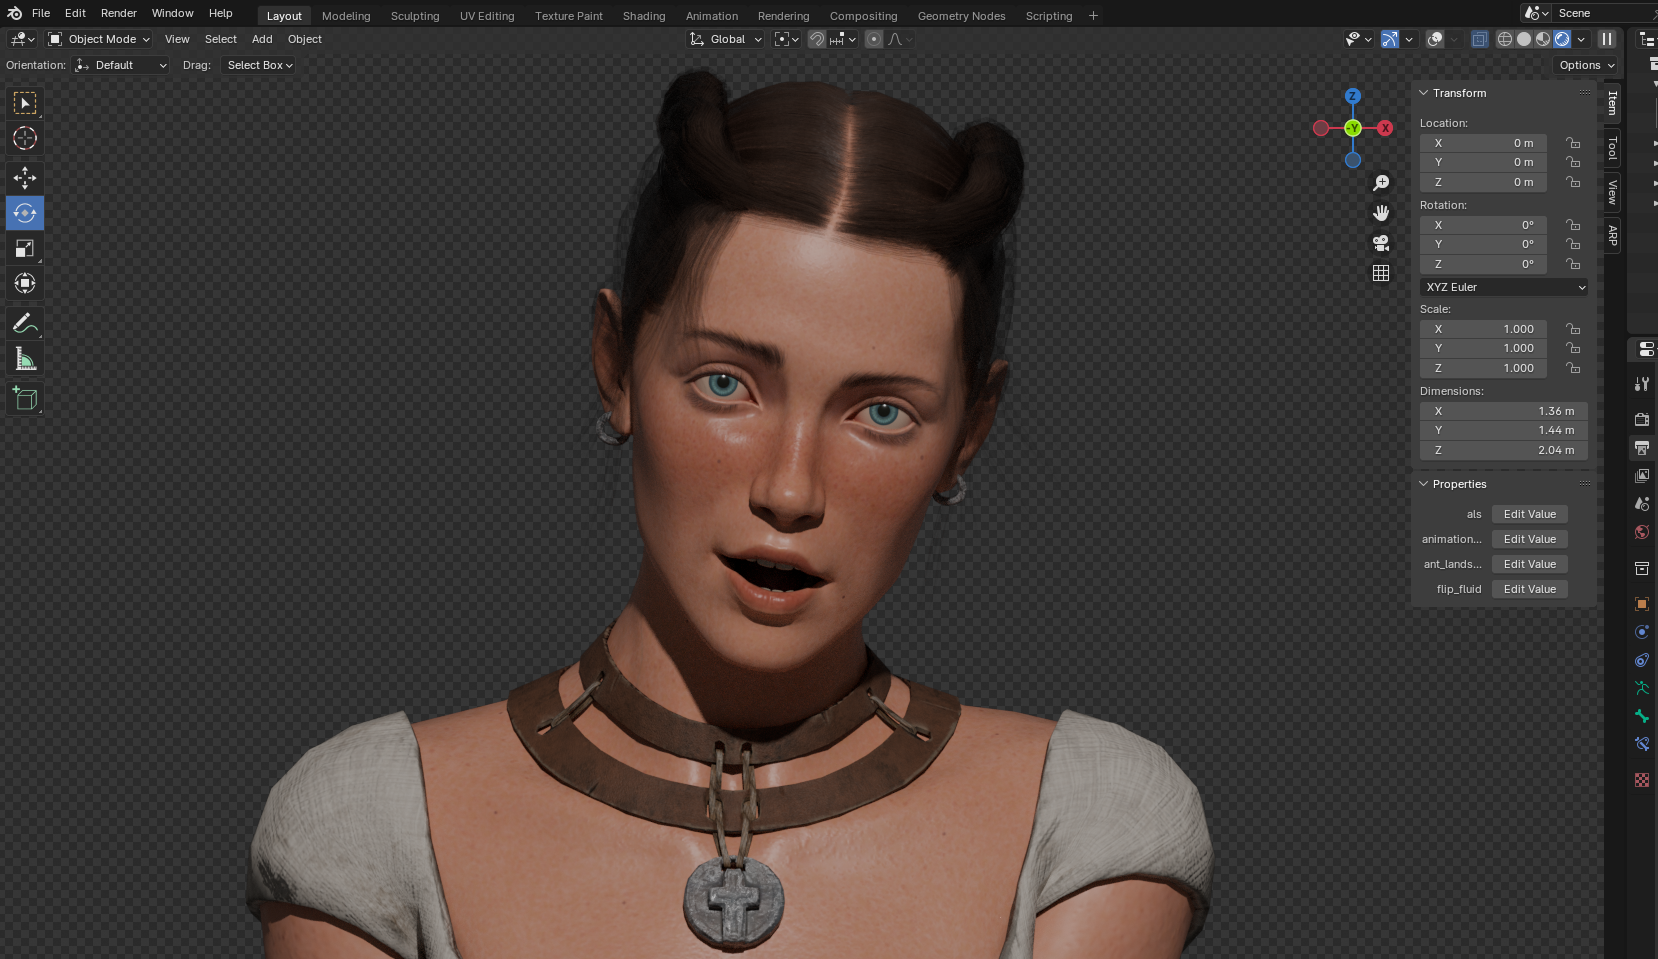Screen dimensions: 1658x959
Task: Pick the Annotate pencil tool
Action: pyautogui.click(x=25, y=323)
